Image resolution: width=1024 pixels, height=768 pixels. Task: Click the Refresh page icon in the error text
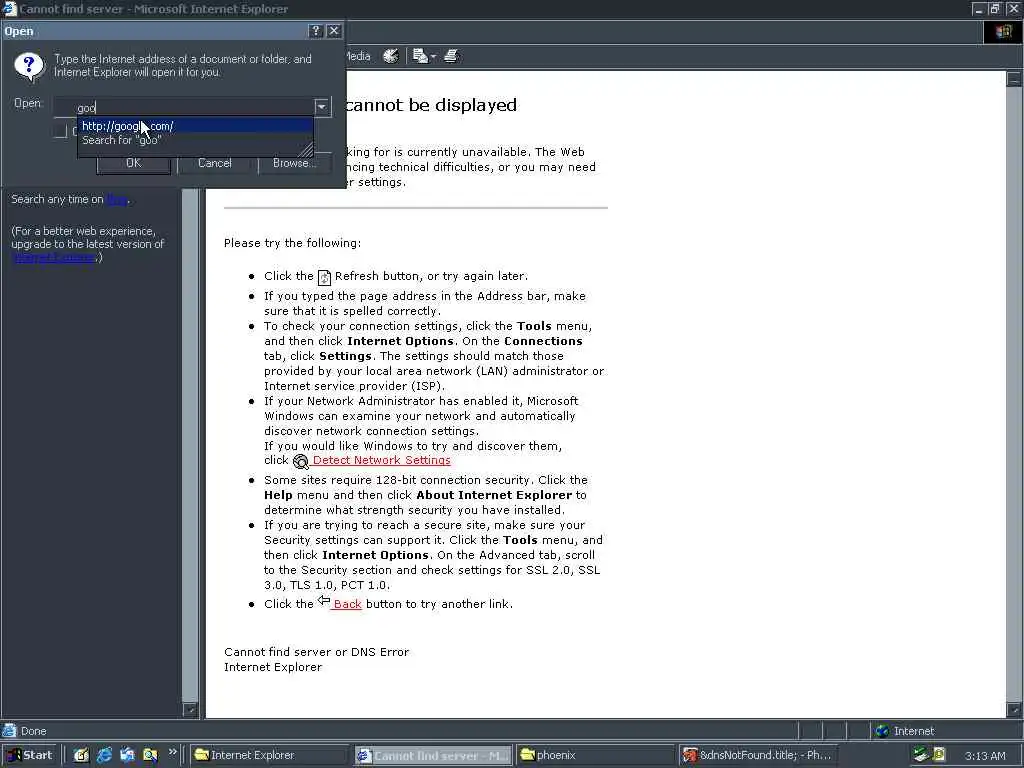click(x=324, y=278)
